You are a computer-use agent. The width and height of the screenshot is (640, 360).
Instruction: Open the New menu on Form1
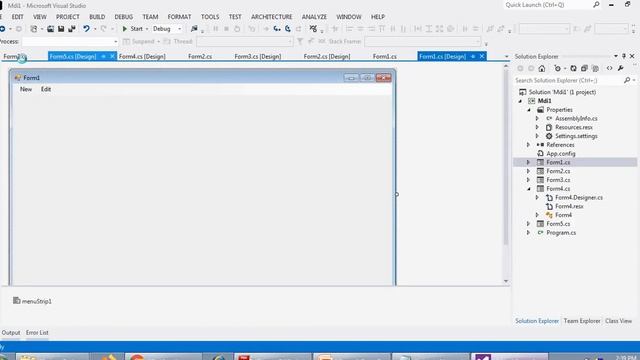tap(26, 89)
